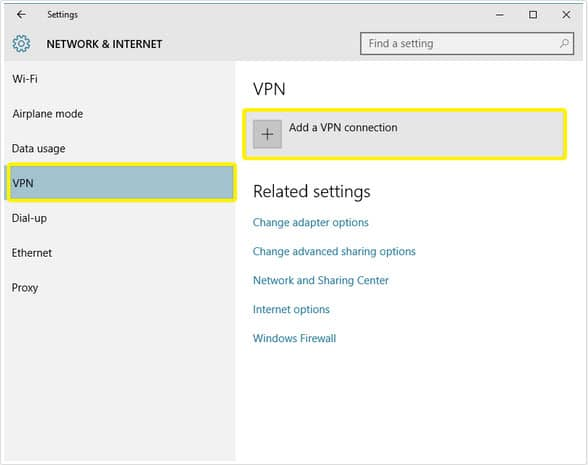This screenshot has height=465, width=588.
Task: Open the Proxy section
Action: tap(120, 288)
